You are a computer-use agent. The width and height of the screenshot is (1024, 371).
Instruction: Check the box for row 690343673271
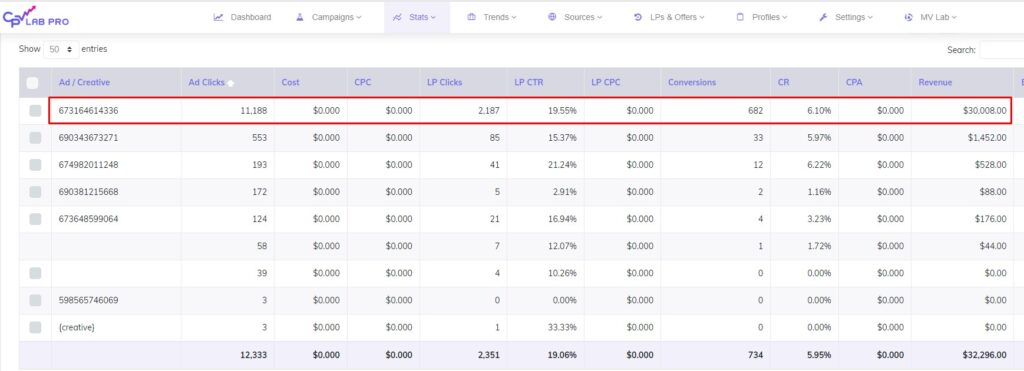[35, 138]
